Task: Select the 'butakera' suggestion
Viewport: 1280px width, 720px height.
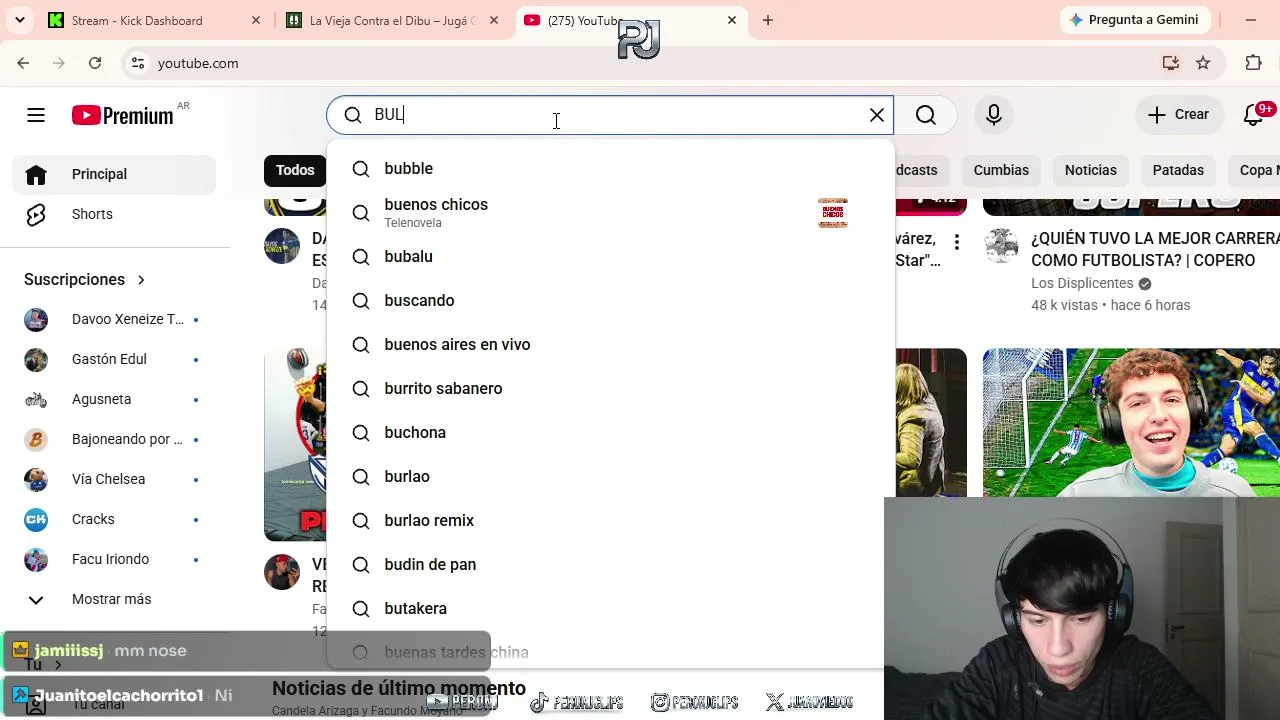Action: pyautogui.click(x=610, y=608)
